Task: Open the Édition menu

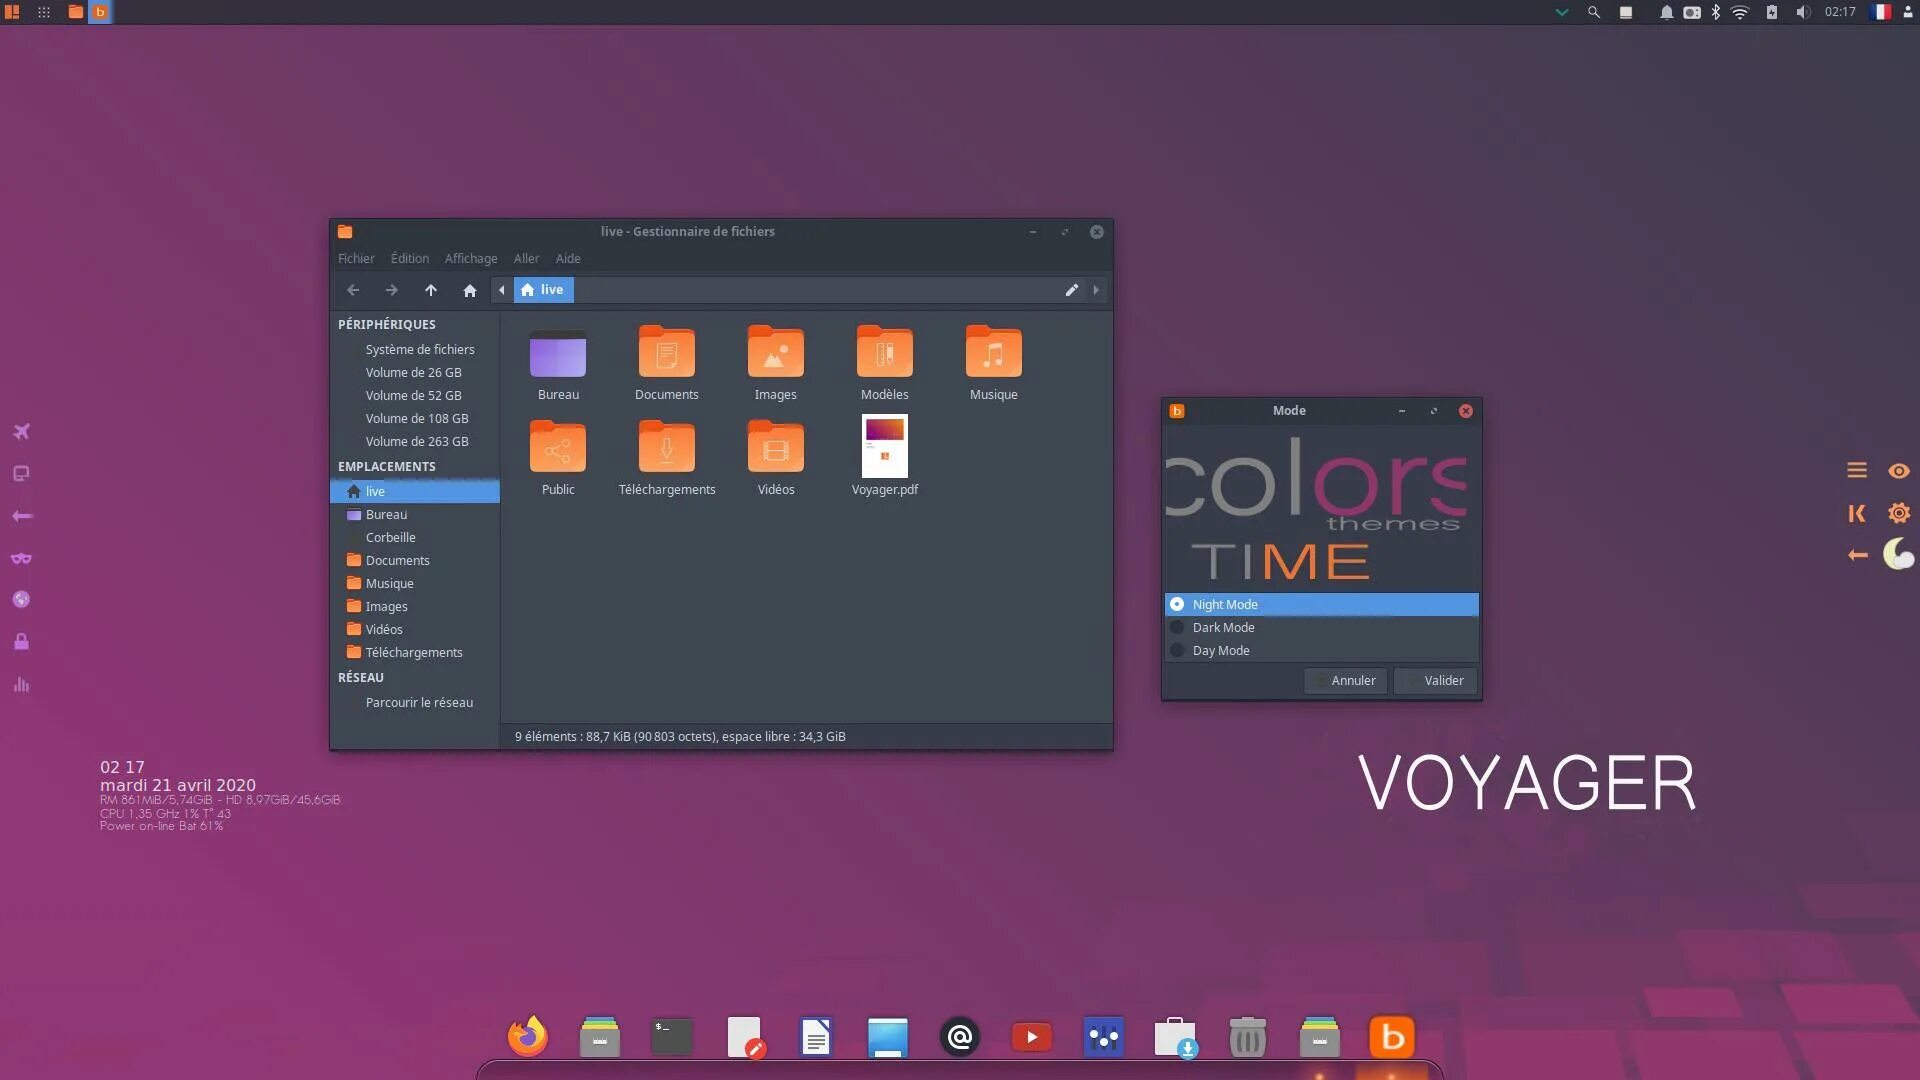Action: (x=409, y=258)
